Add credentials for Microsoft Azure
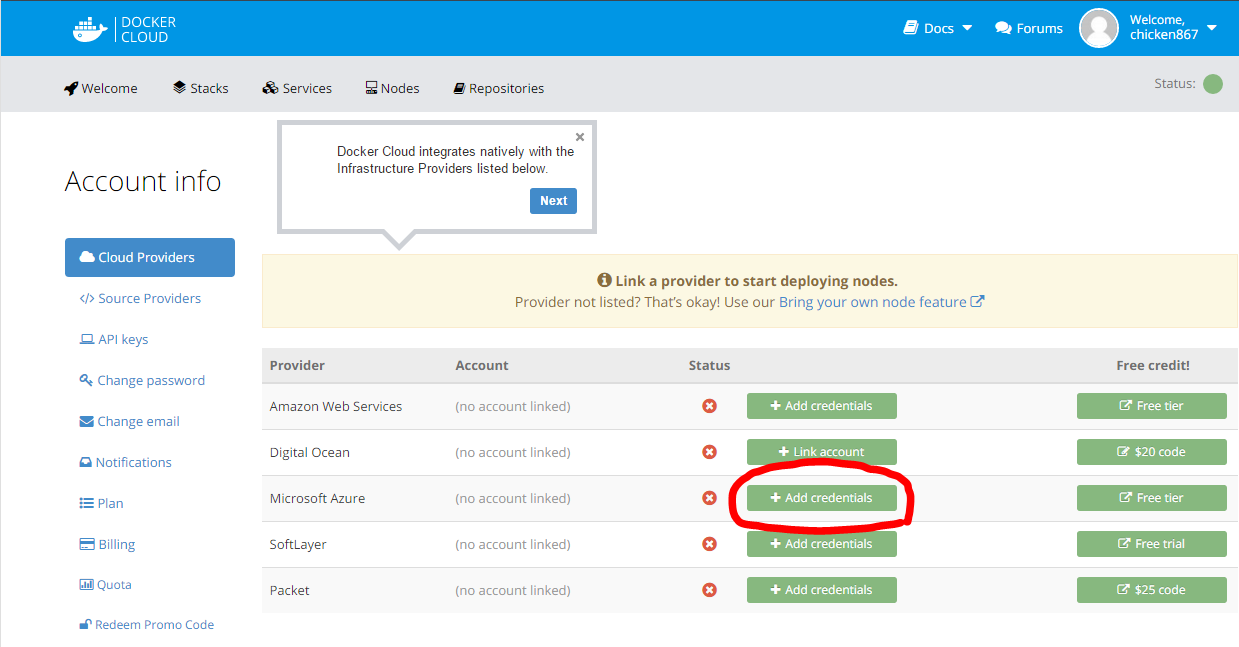The height and width of the screenshot is (647, 1239). click(821, 498)
